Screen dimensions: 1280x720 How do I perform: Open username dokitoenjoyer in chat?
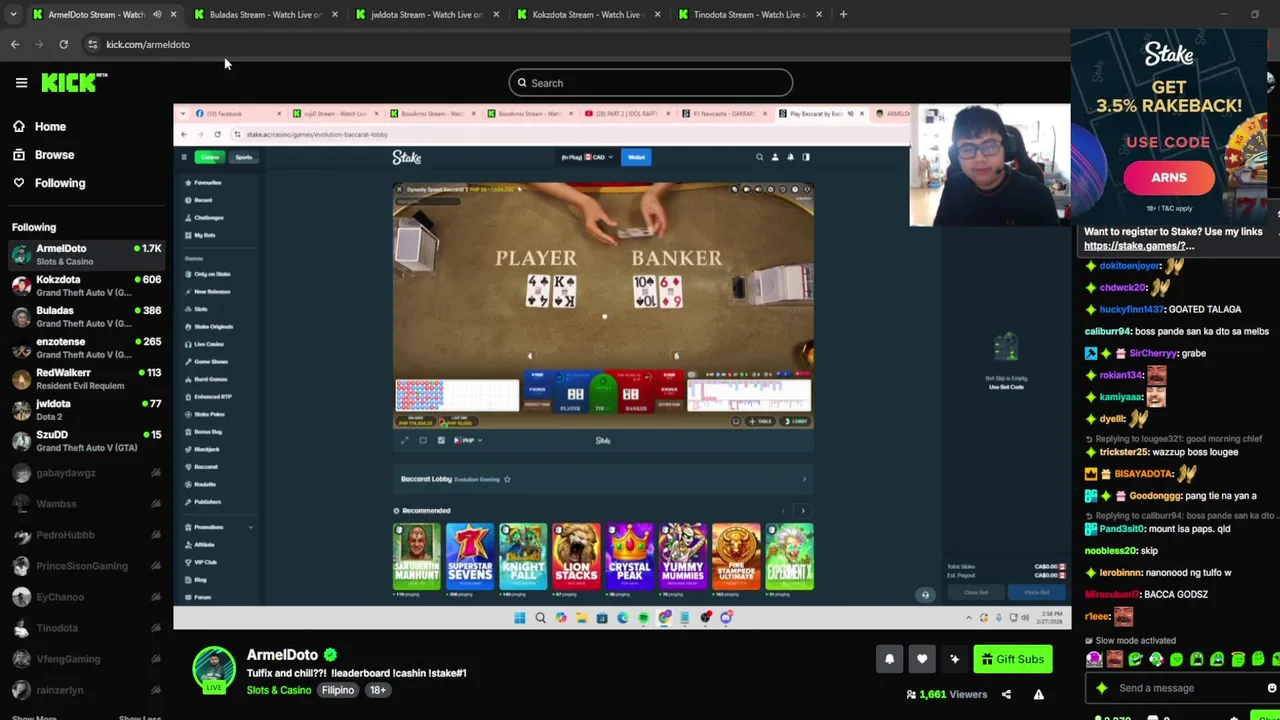point(1130,266)
